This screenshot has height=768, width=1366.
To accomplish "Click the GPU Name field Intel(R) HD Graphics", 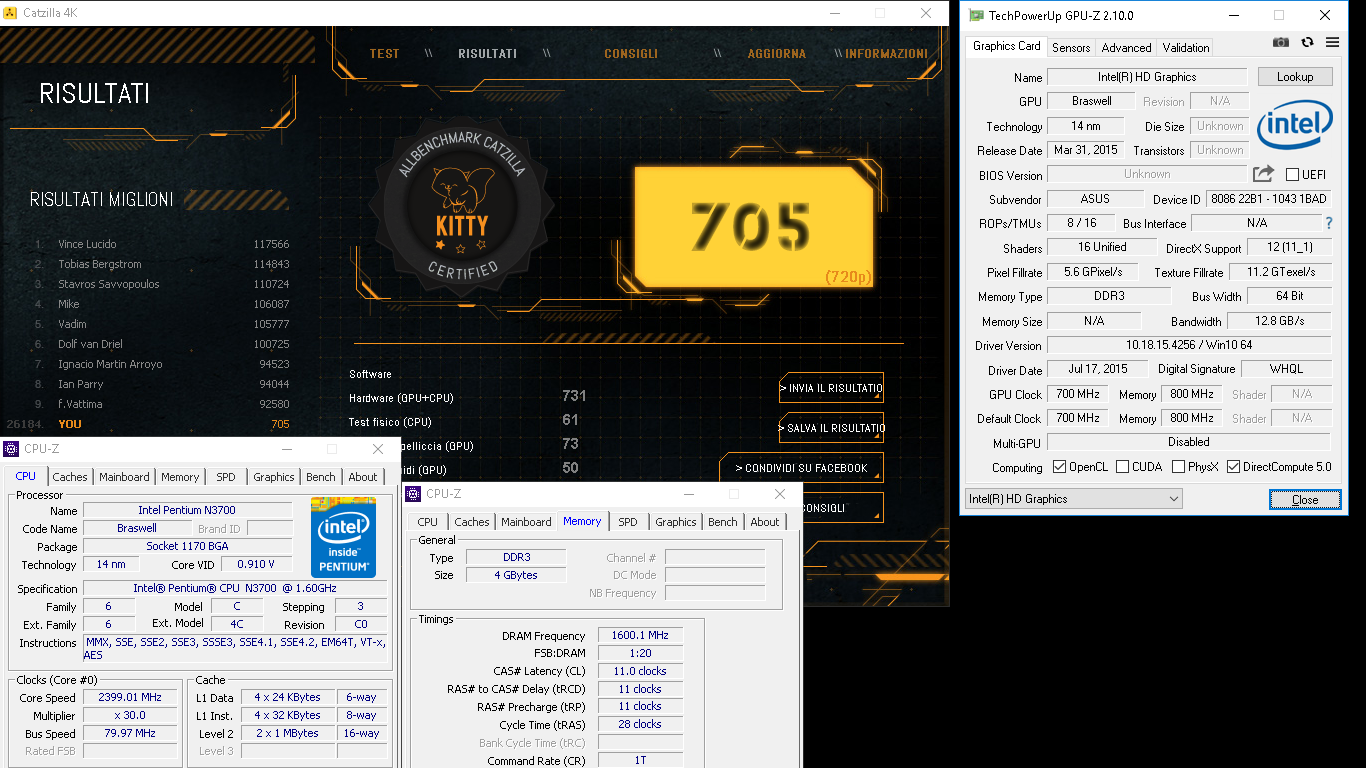I will pyautogui.click(x=1147, y=77).
